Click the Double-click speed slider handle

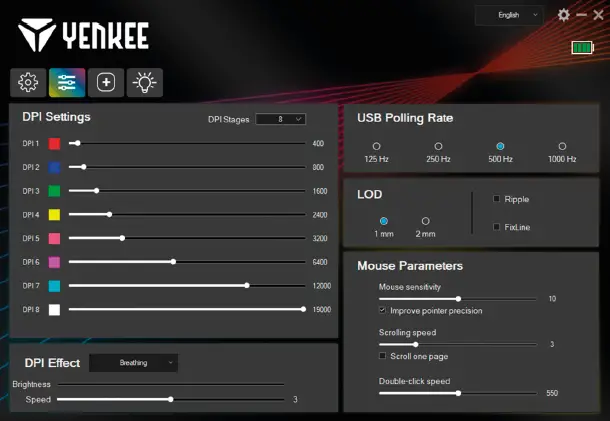[458, 393]
